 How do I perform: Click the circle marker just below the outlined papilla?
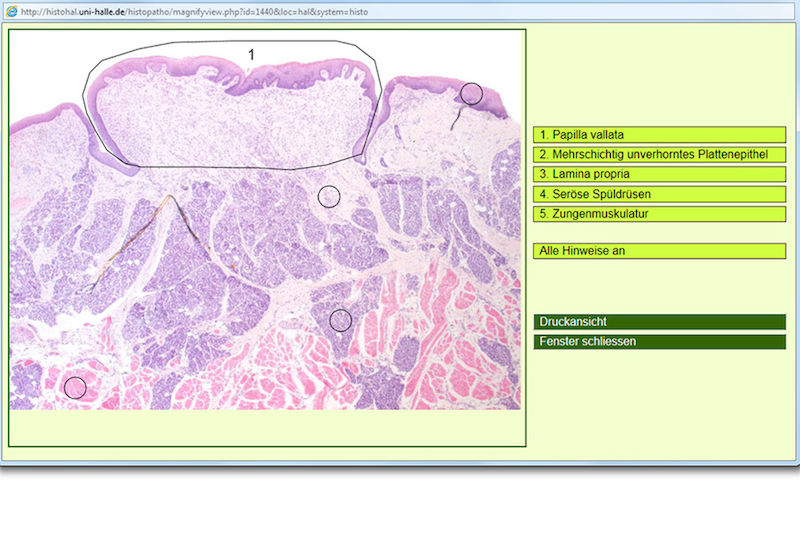(329, 196)
